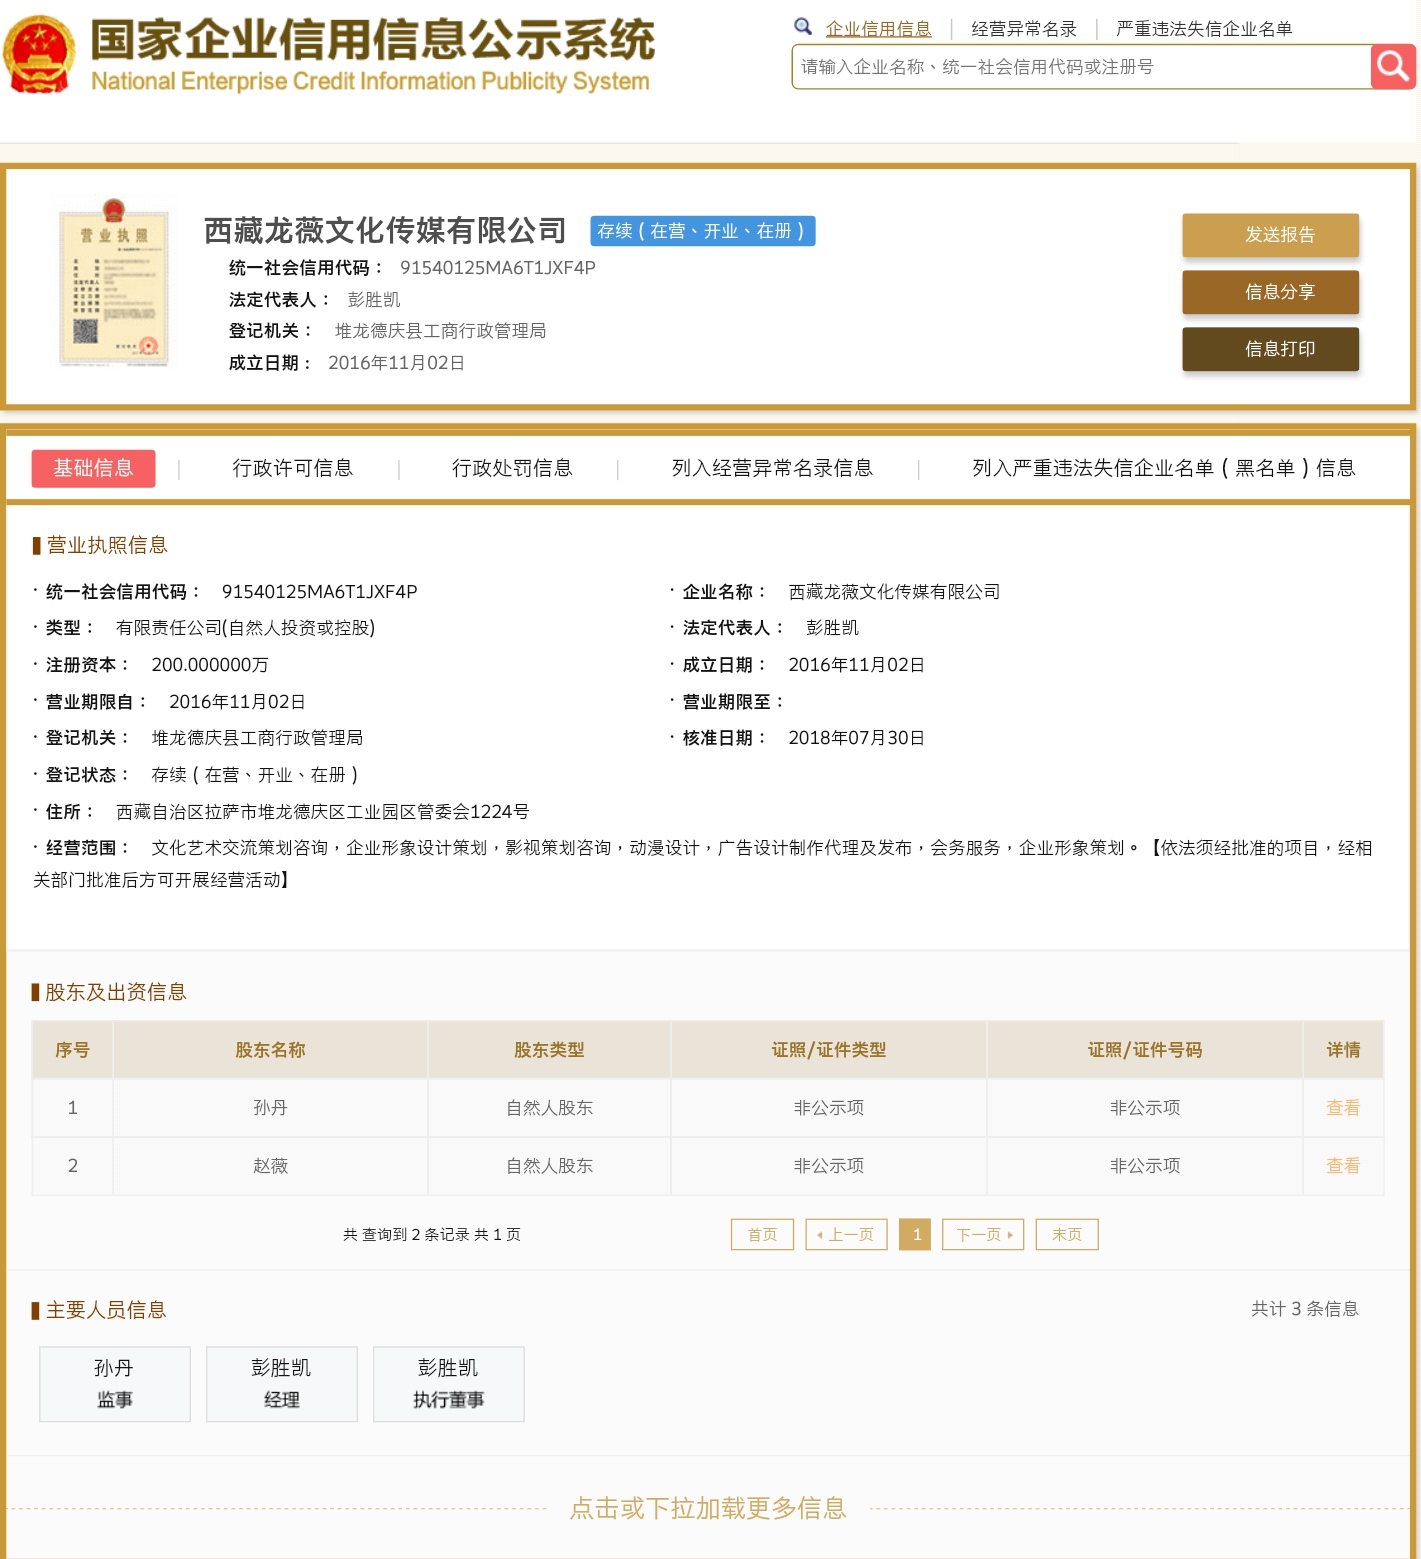The width and height of the screenshot is (1421, 1559).
Task: Click the small search icon beside 企业信用信息
Action: click(803, 26)
